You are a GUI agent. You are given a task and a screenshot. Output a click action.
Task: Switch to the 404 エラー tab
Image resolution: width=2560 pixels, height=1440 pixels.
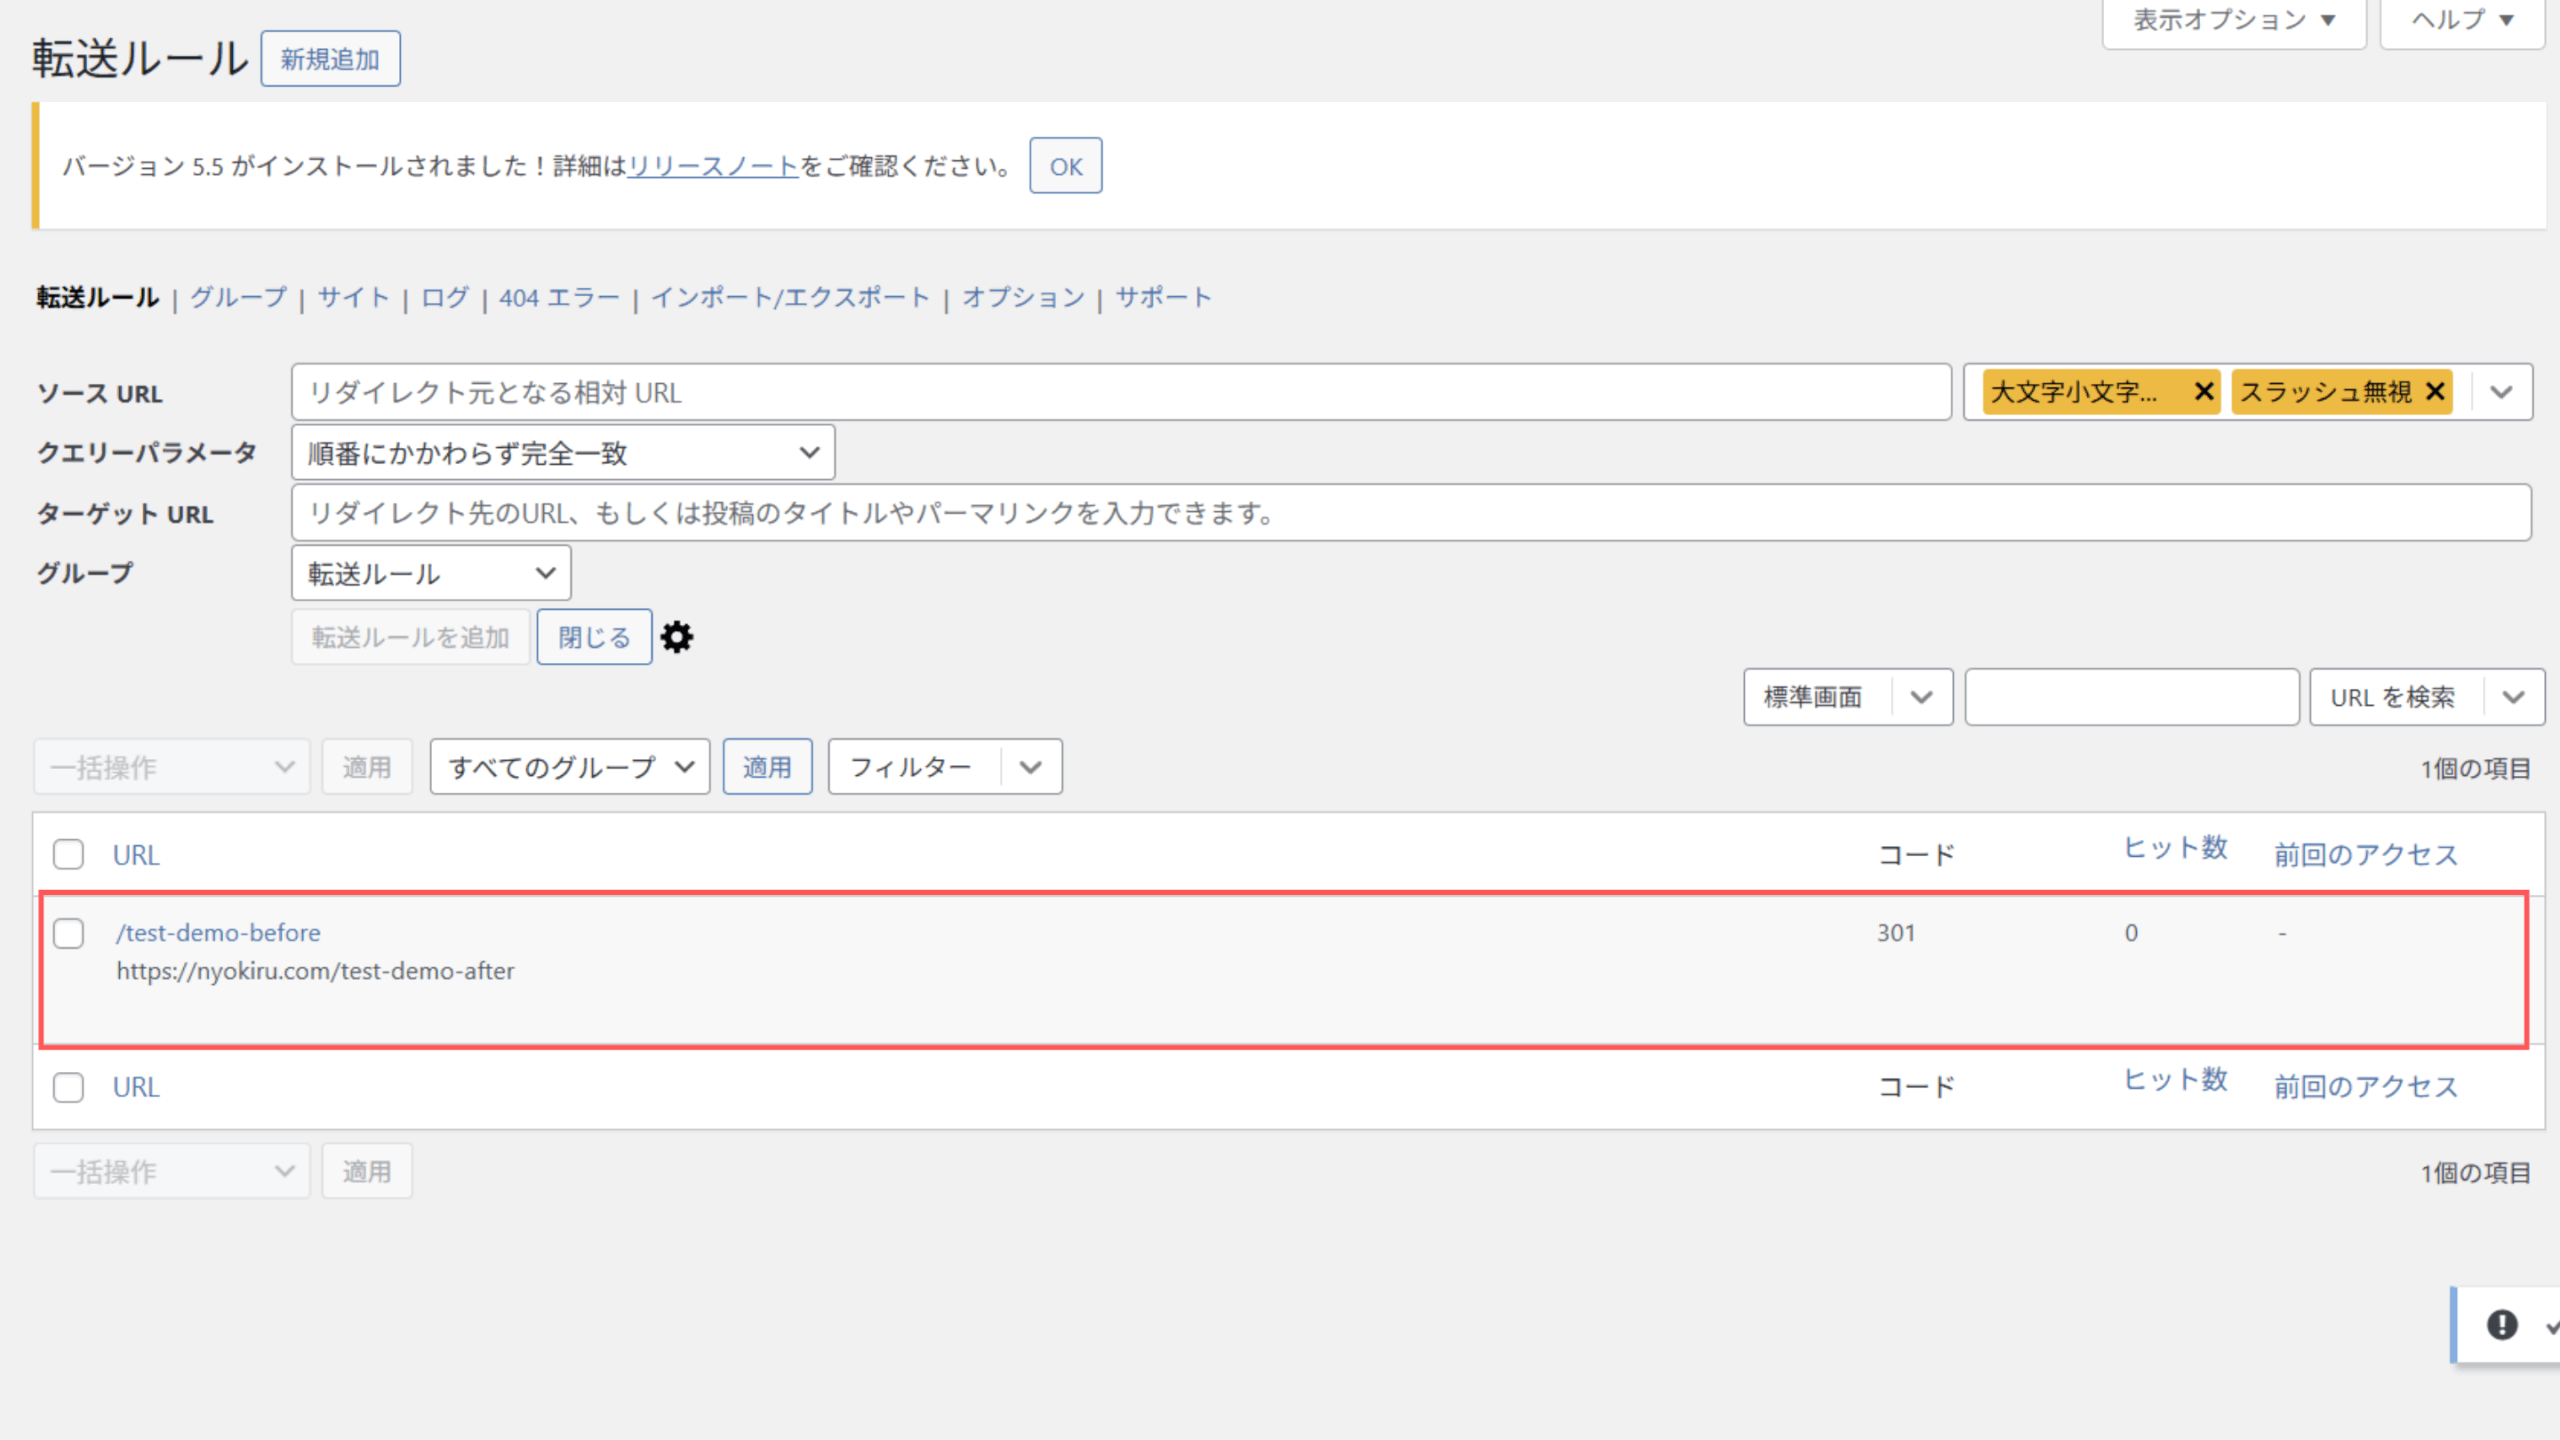(x=559, y=297)
